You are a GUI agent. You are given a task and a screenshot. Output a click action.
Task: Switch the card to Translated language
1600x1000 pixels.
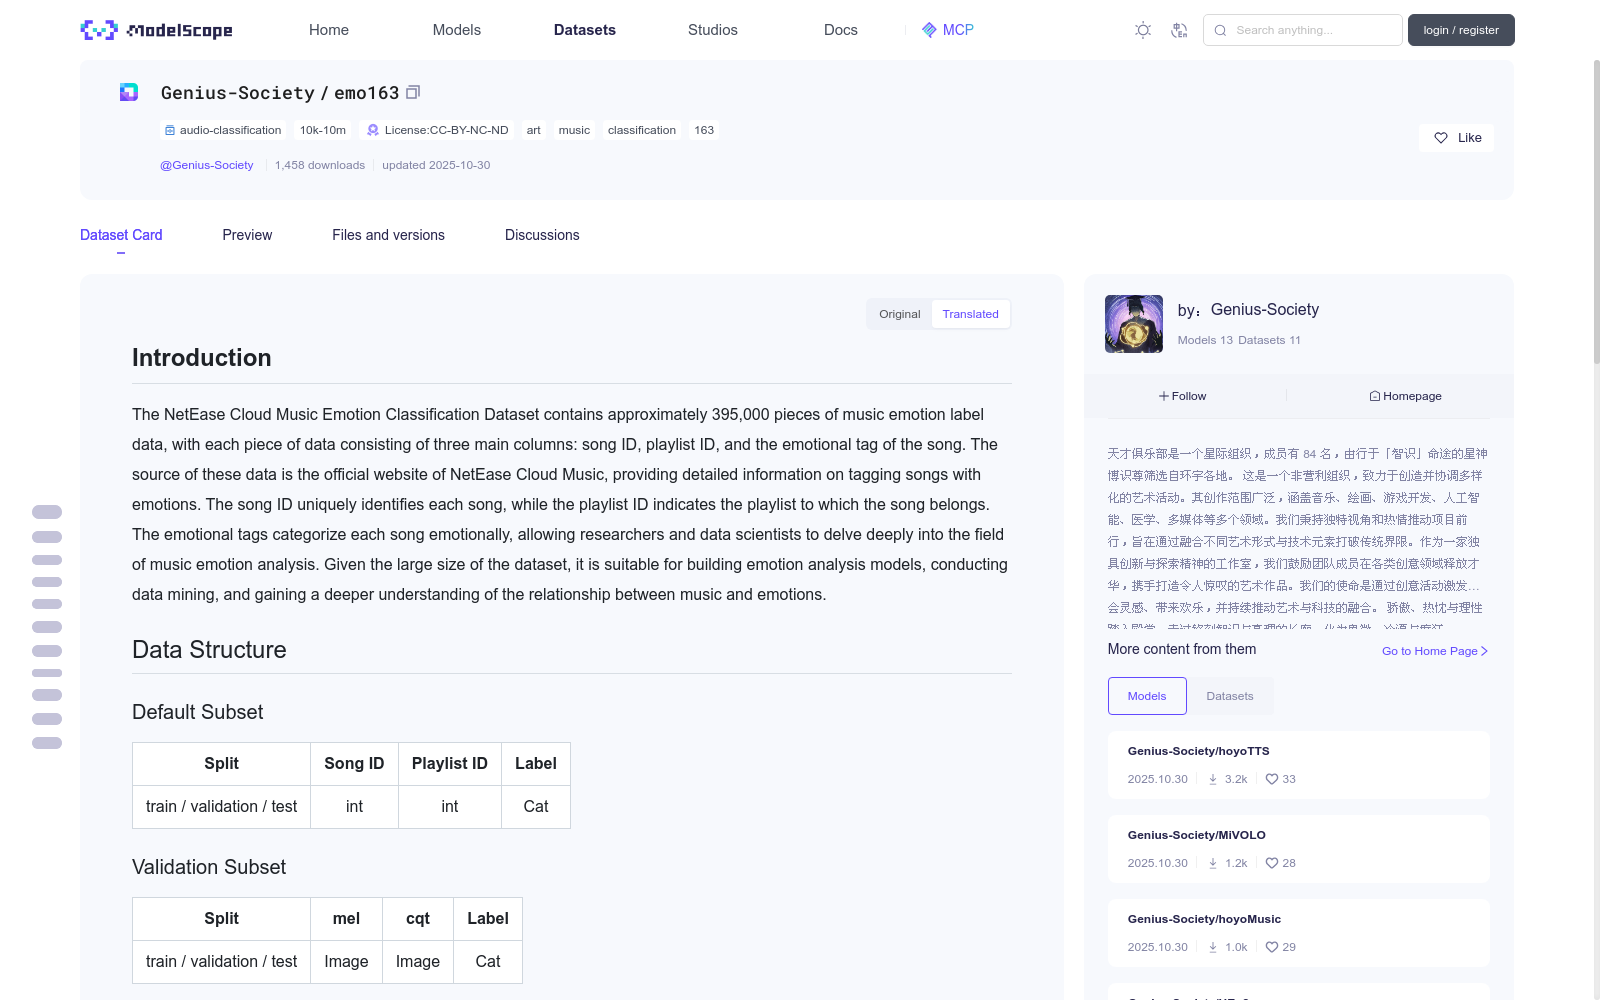tap(970, 314)
